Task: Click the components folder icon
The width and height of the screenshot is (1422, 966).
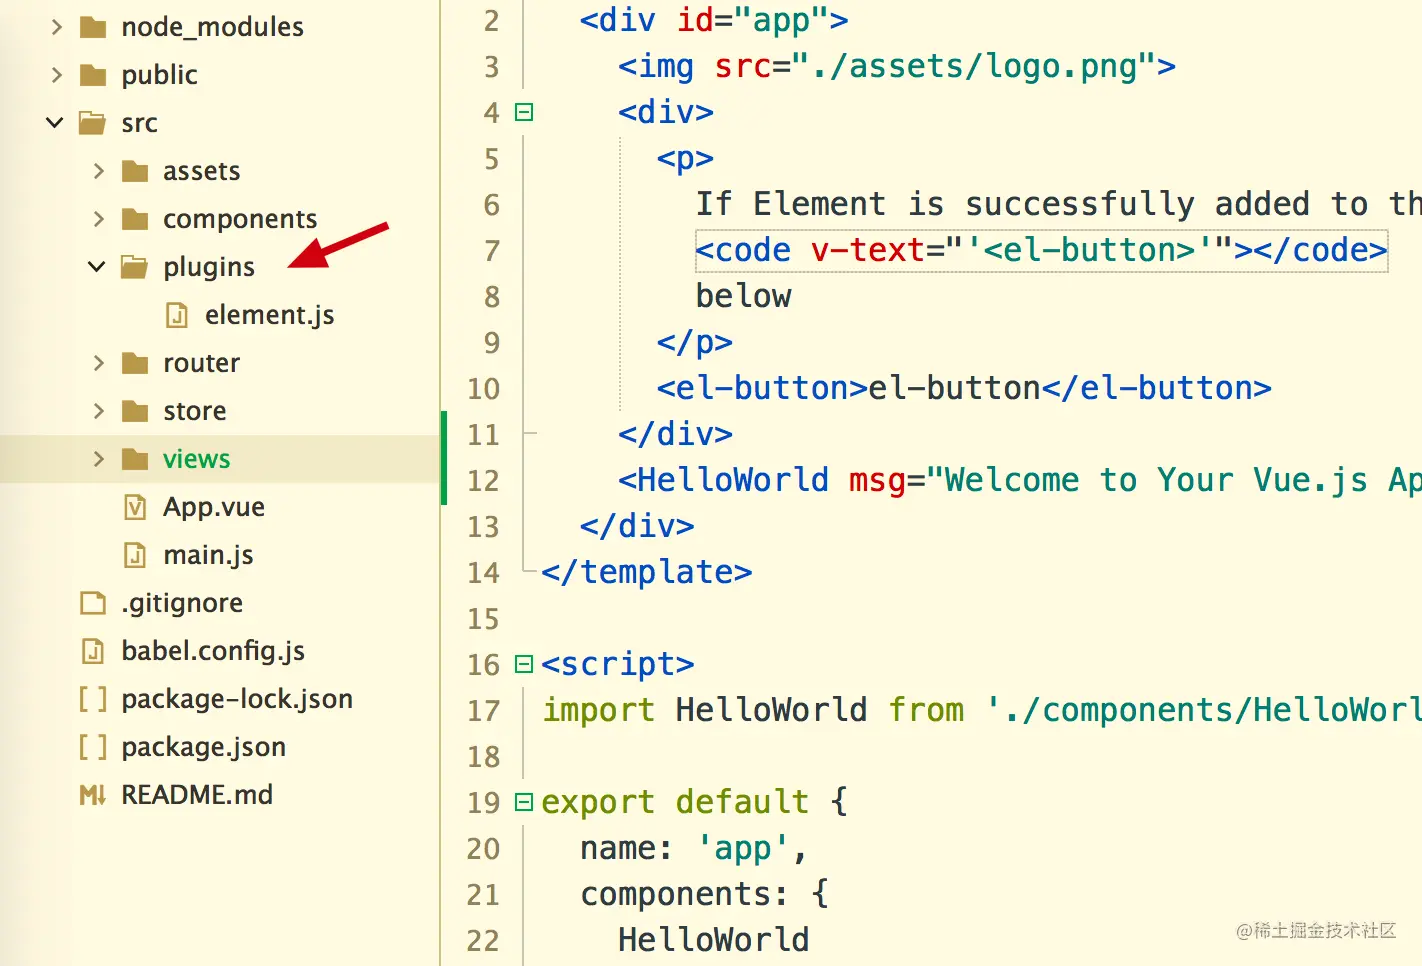Action: point(135,219)
